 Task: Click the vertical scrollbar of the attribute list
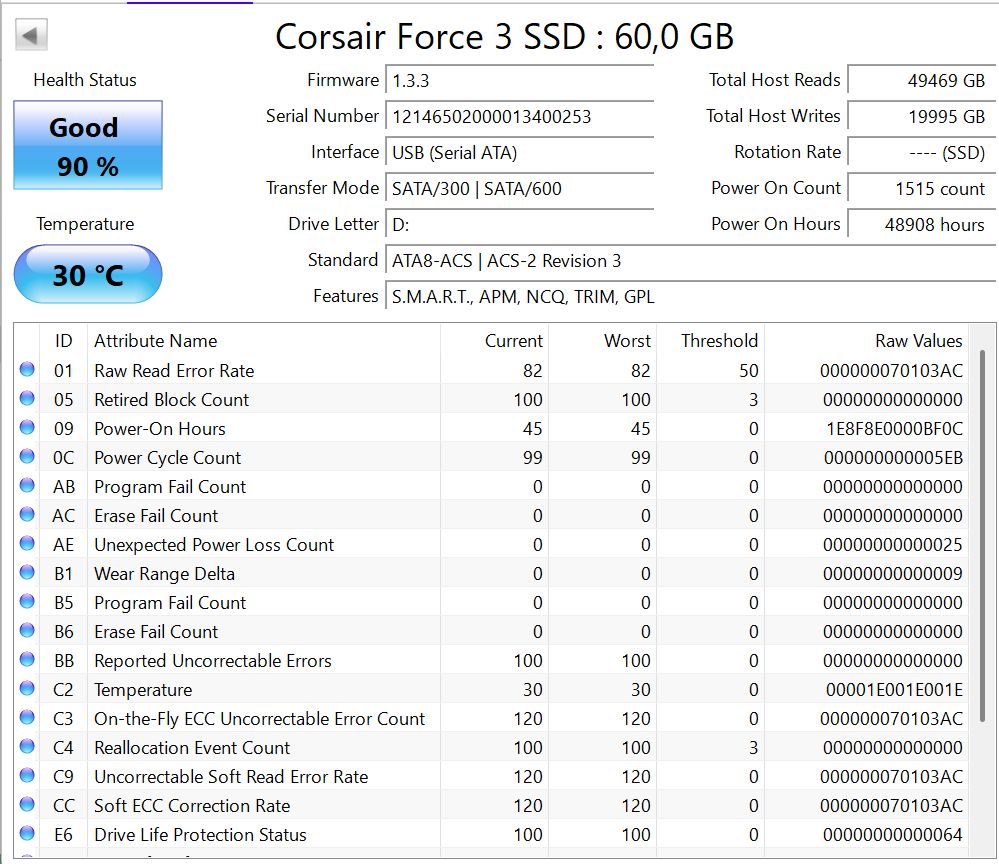pos(982,535)
